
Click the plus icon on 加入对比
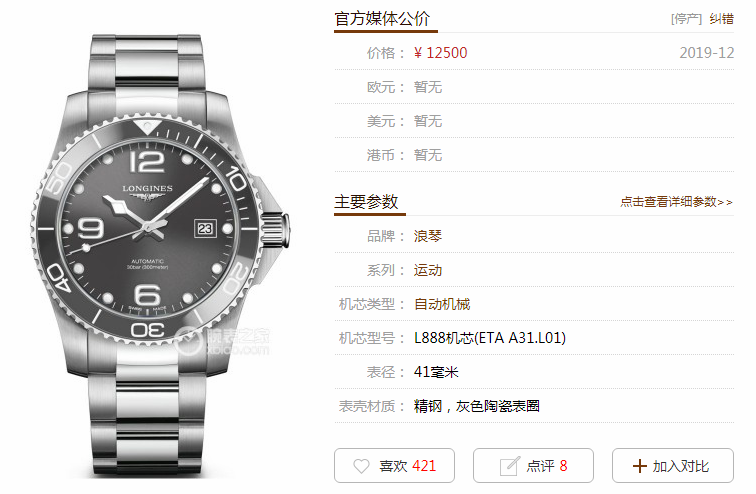(x=639, y=466)
